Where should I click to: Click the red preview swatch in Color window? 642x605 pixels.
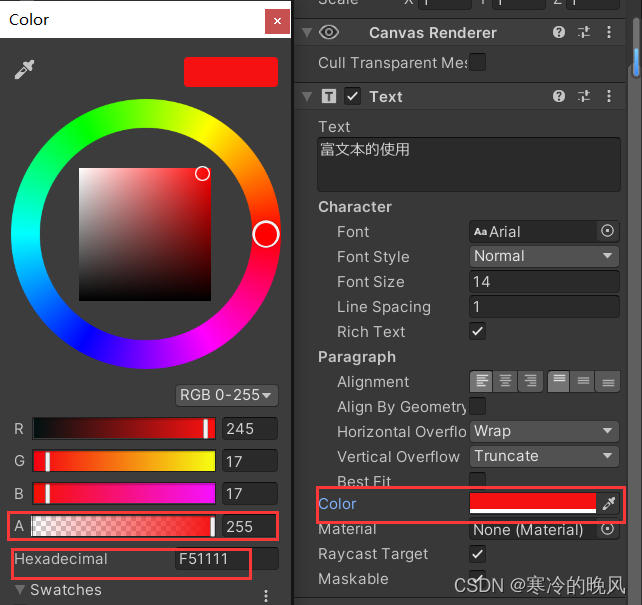pos(231,72)
